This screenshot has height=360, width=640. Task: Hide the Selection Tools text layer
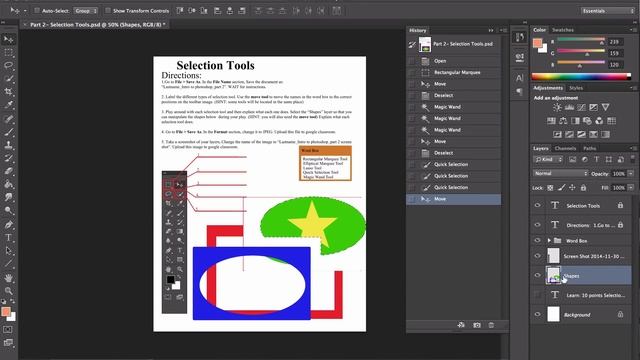(x=538, y=205)
